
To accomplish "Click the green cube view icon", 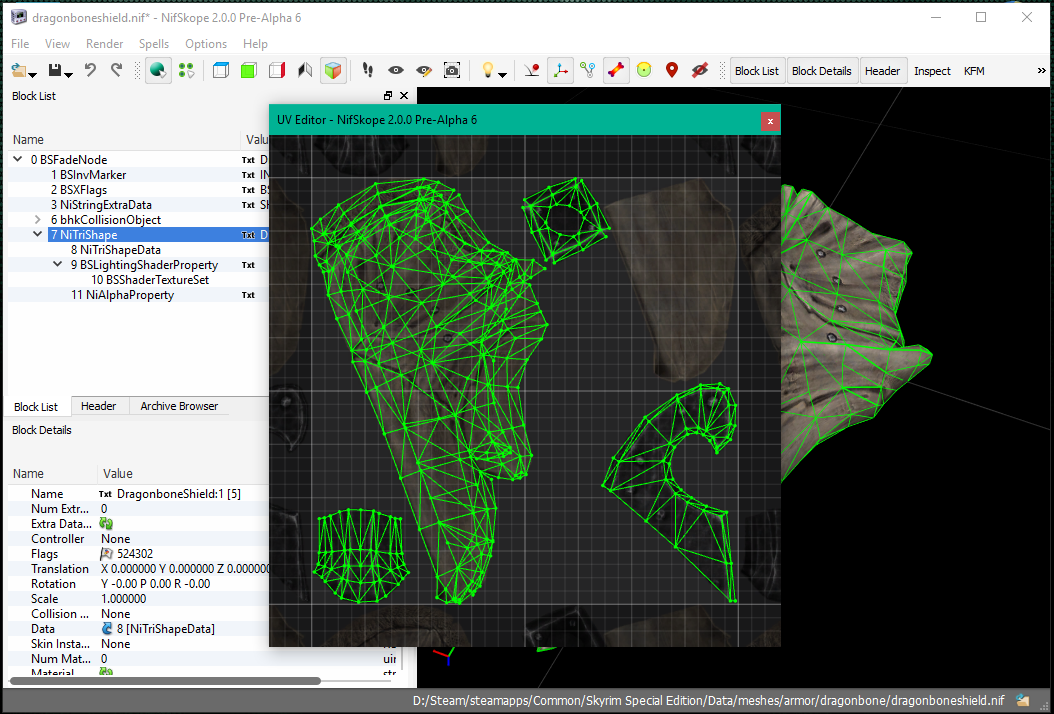I will click(x=249, y=71).
